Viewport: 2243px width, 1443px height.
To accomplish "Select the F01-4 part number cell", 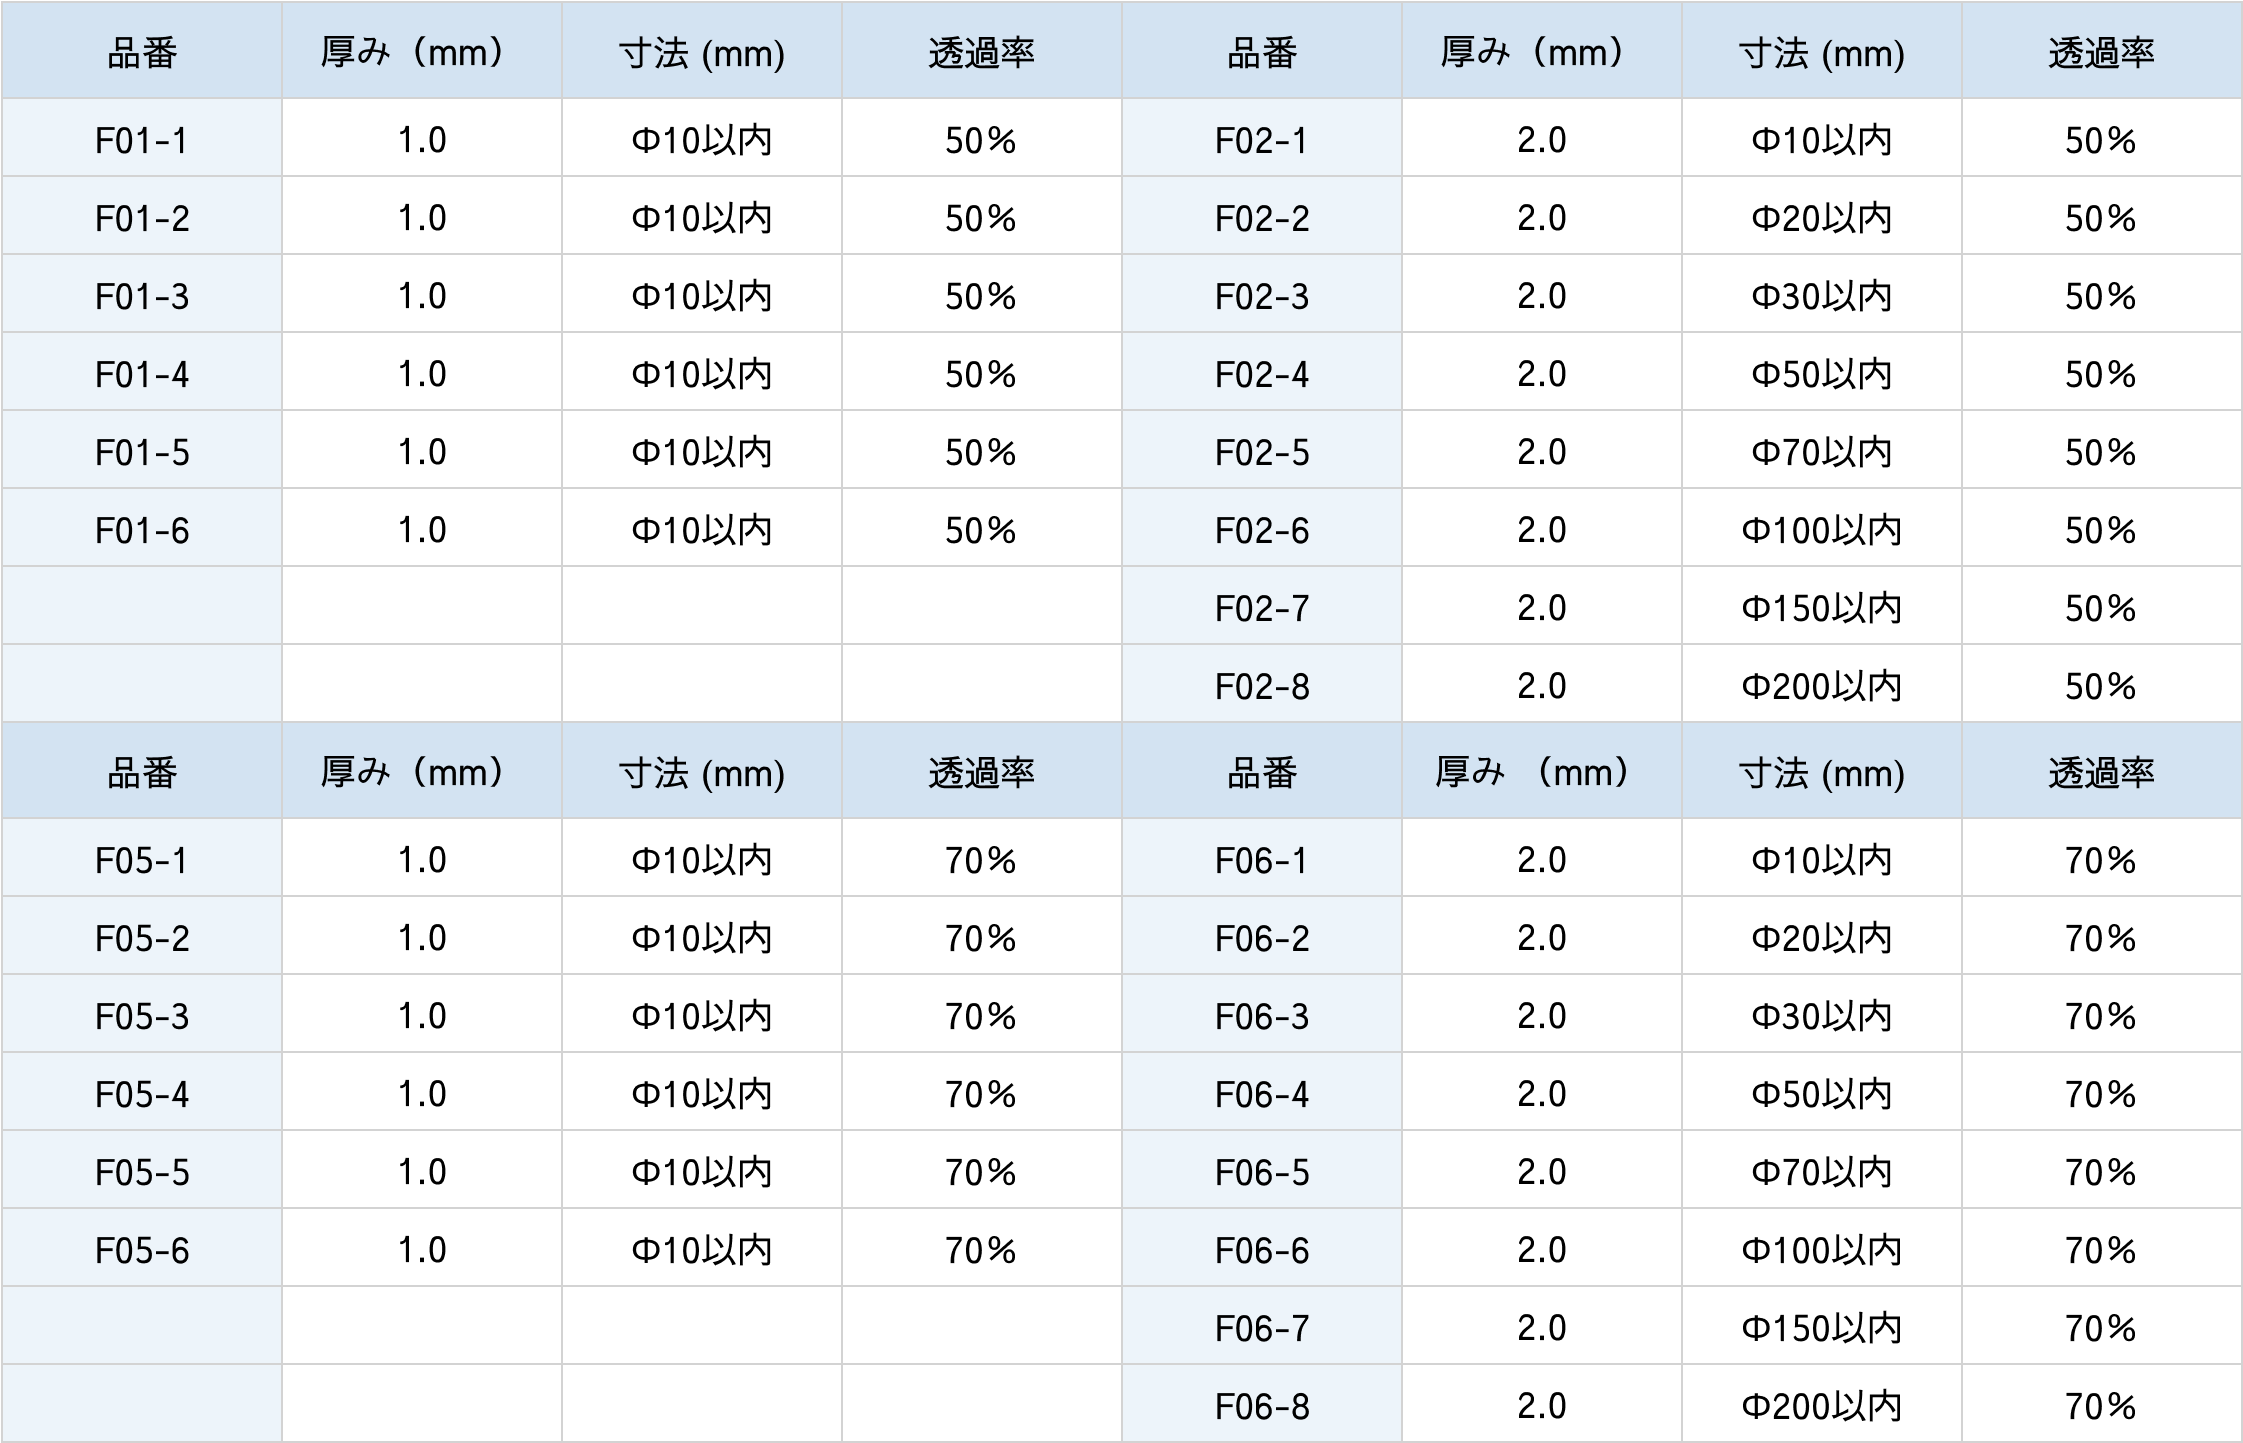I will click(x=141, y=374).
